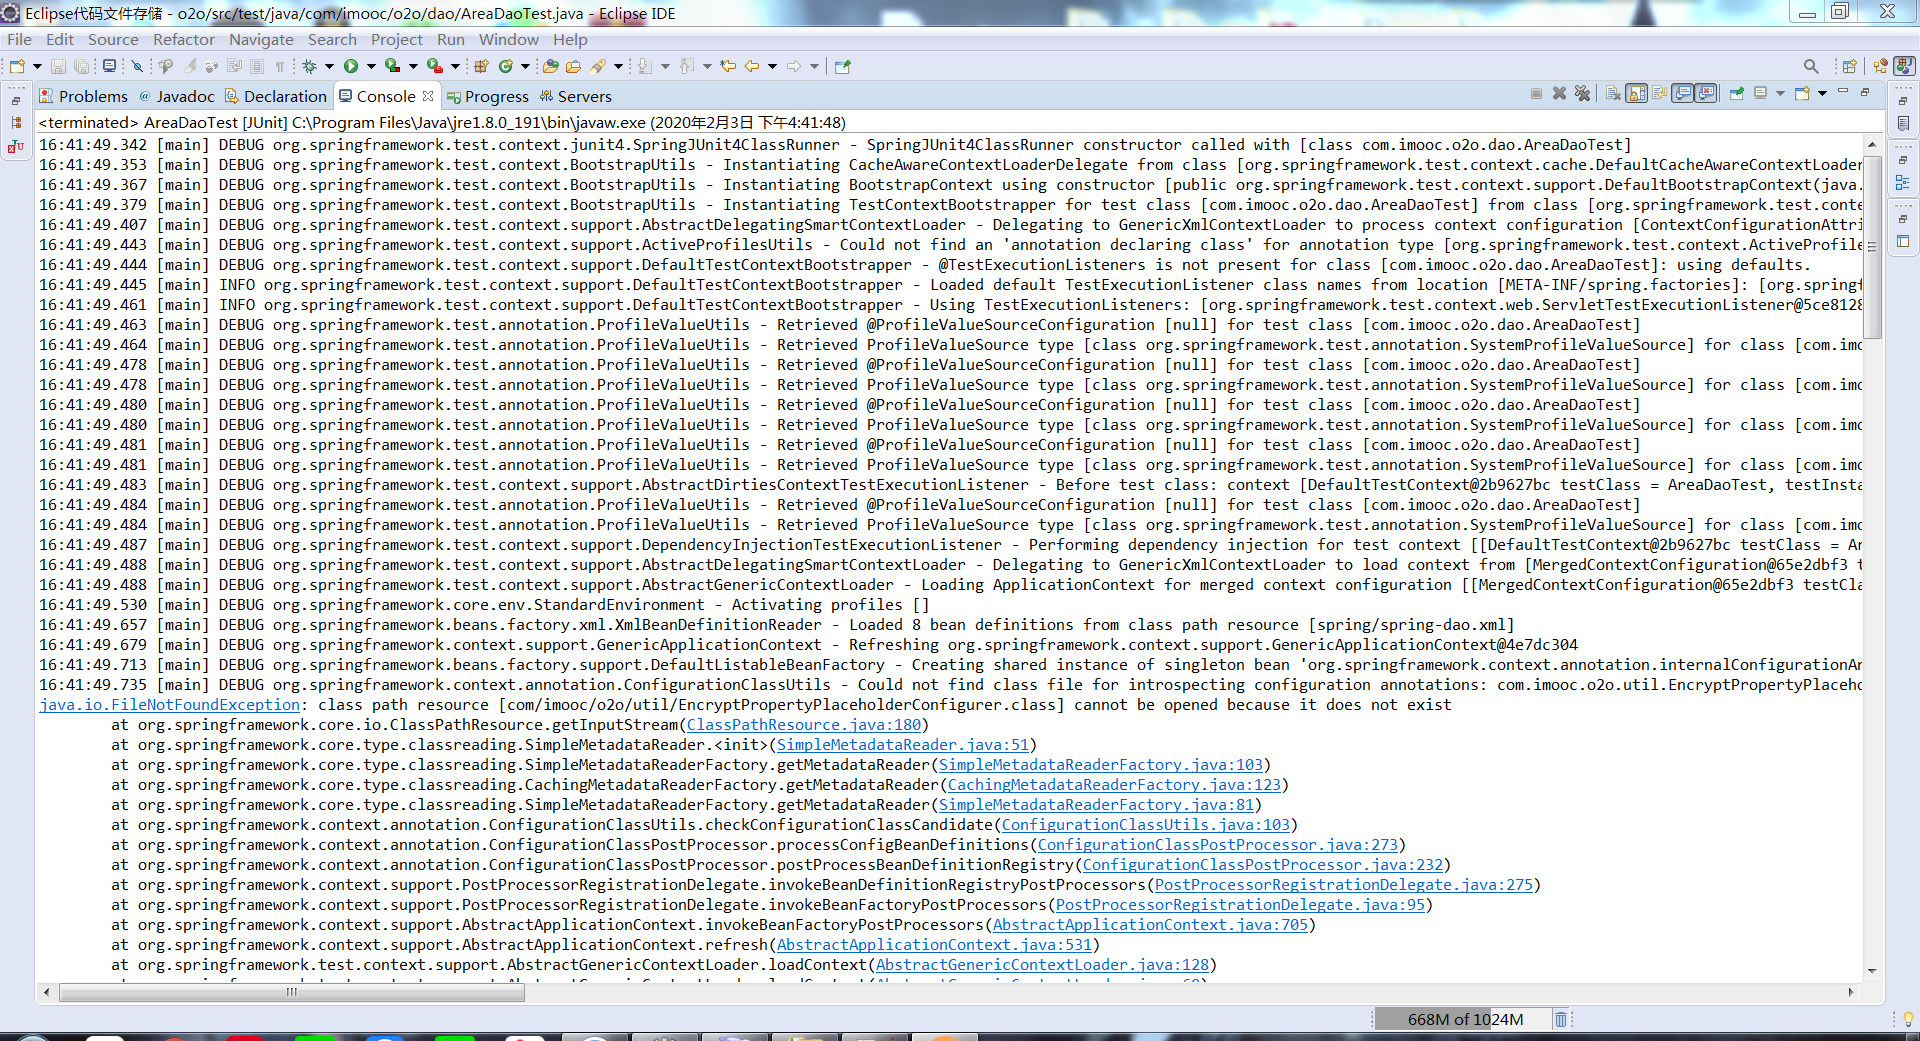Click the Pin Editor icon in the main toolbar
This screenshot has height=1041, width=1920.
coord(842,66)
